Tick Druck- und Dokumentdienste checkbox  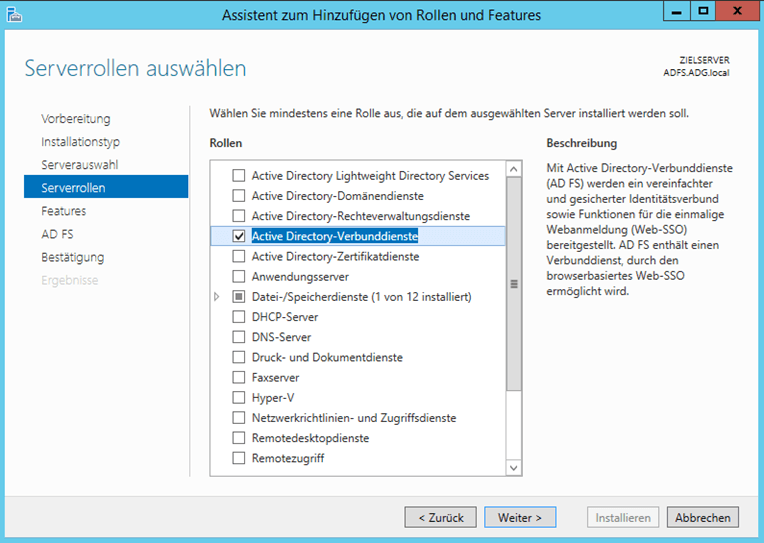point(239,357)
